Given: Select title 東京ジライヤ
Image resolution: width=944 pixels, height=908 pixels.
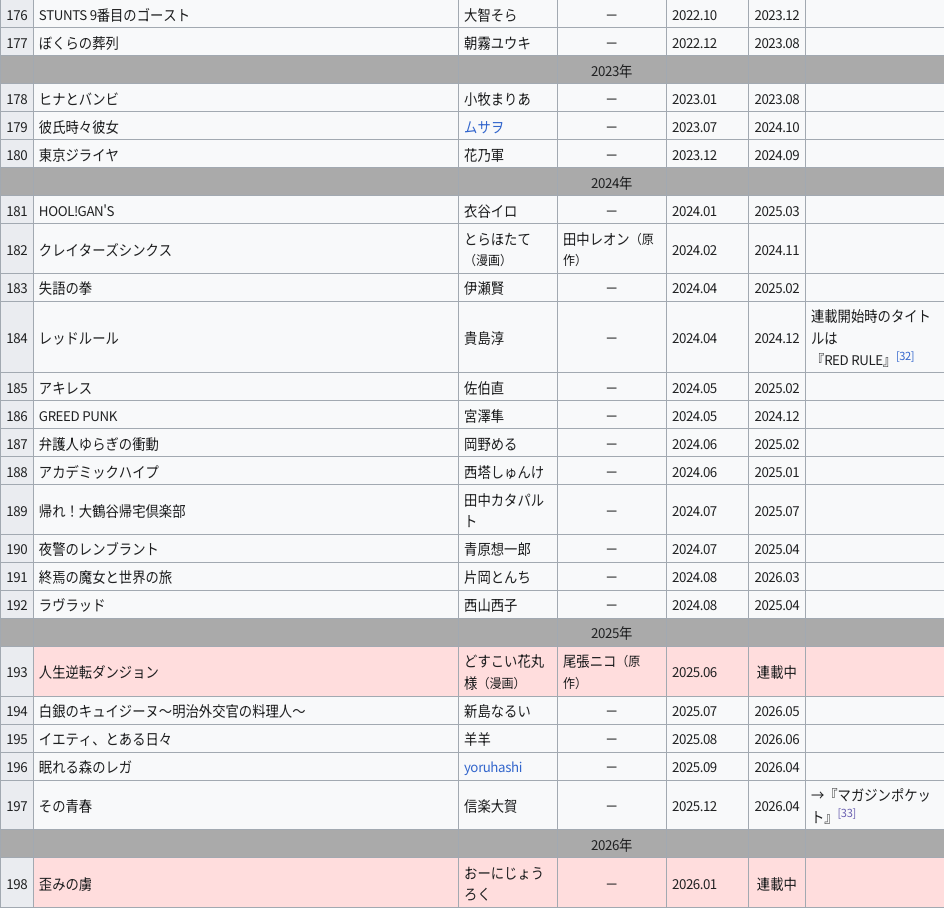Looking at the screenshot, I should [79, 155].
